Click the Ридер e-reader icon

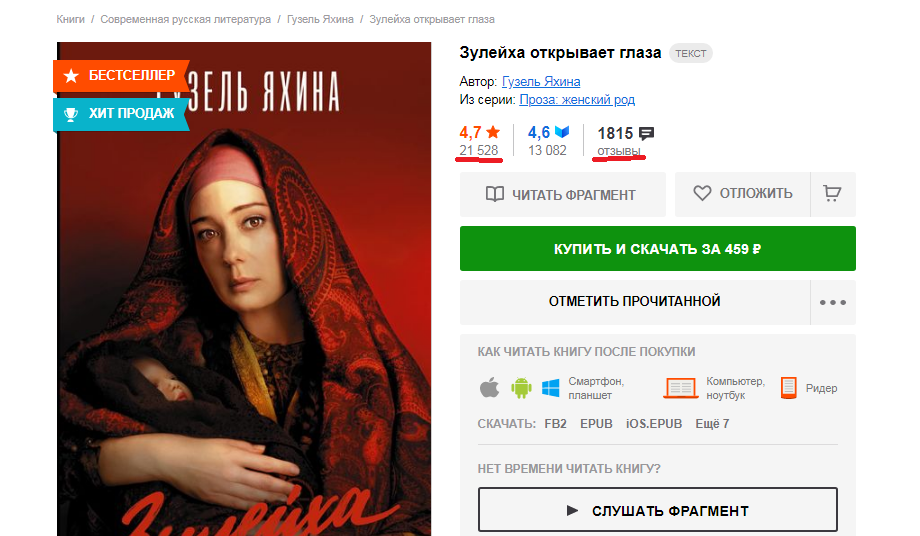pyautogui.click(x=789, y=388)
